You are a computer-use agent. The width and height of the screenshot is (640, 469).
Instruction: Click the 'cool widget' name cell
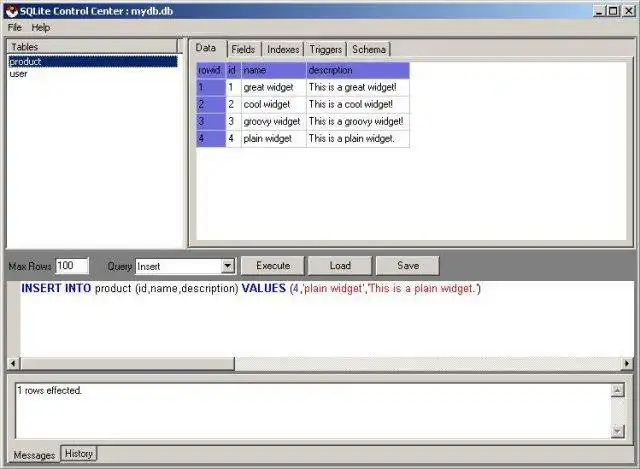tap(273, 104)
